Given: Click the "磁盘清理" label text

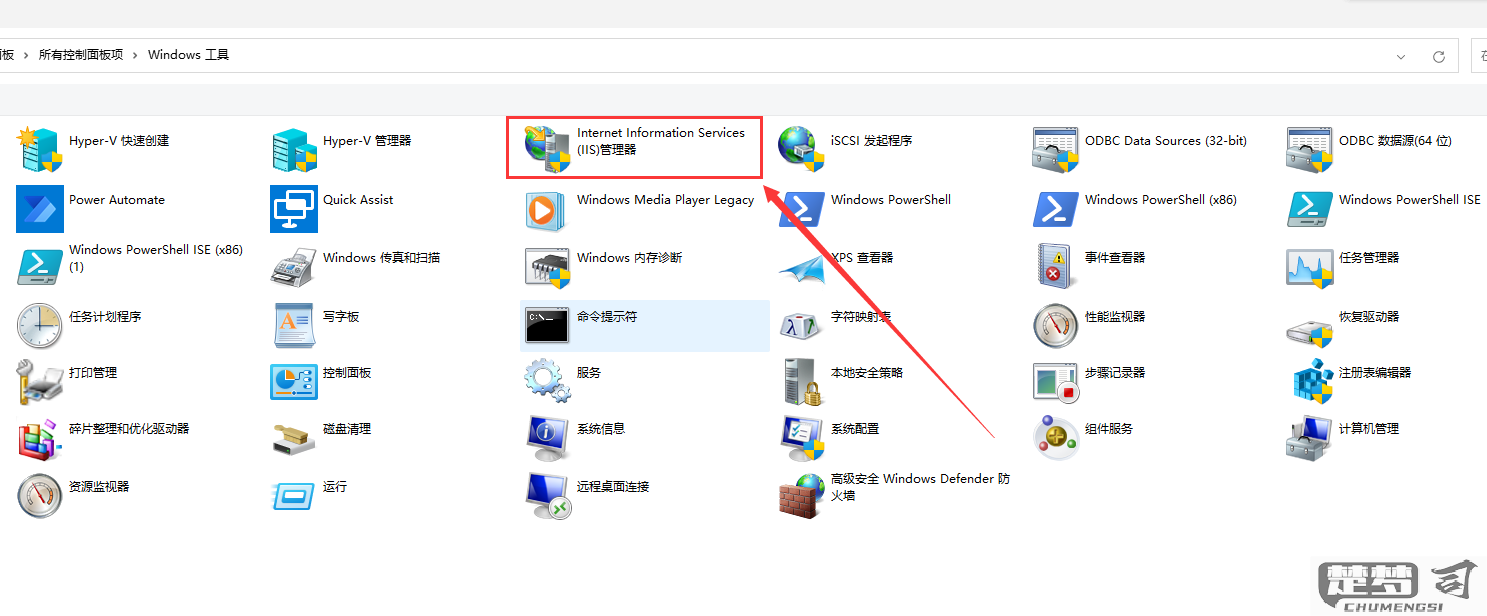Looking at the screenshot, I should point(347,429).
